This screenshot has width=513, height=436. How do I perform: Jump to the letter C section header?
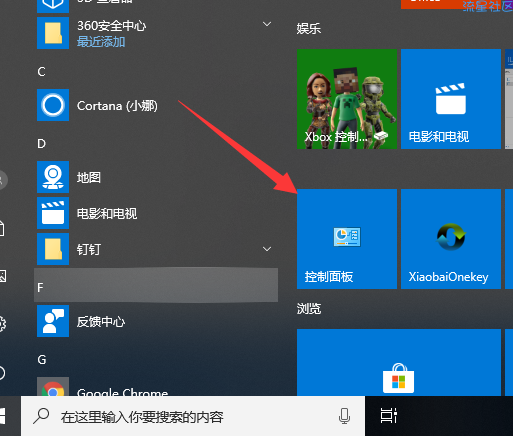[41, 71]
